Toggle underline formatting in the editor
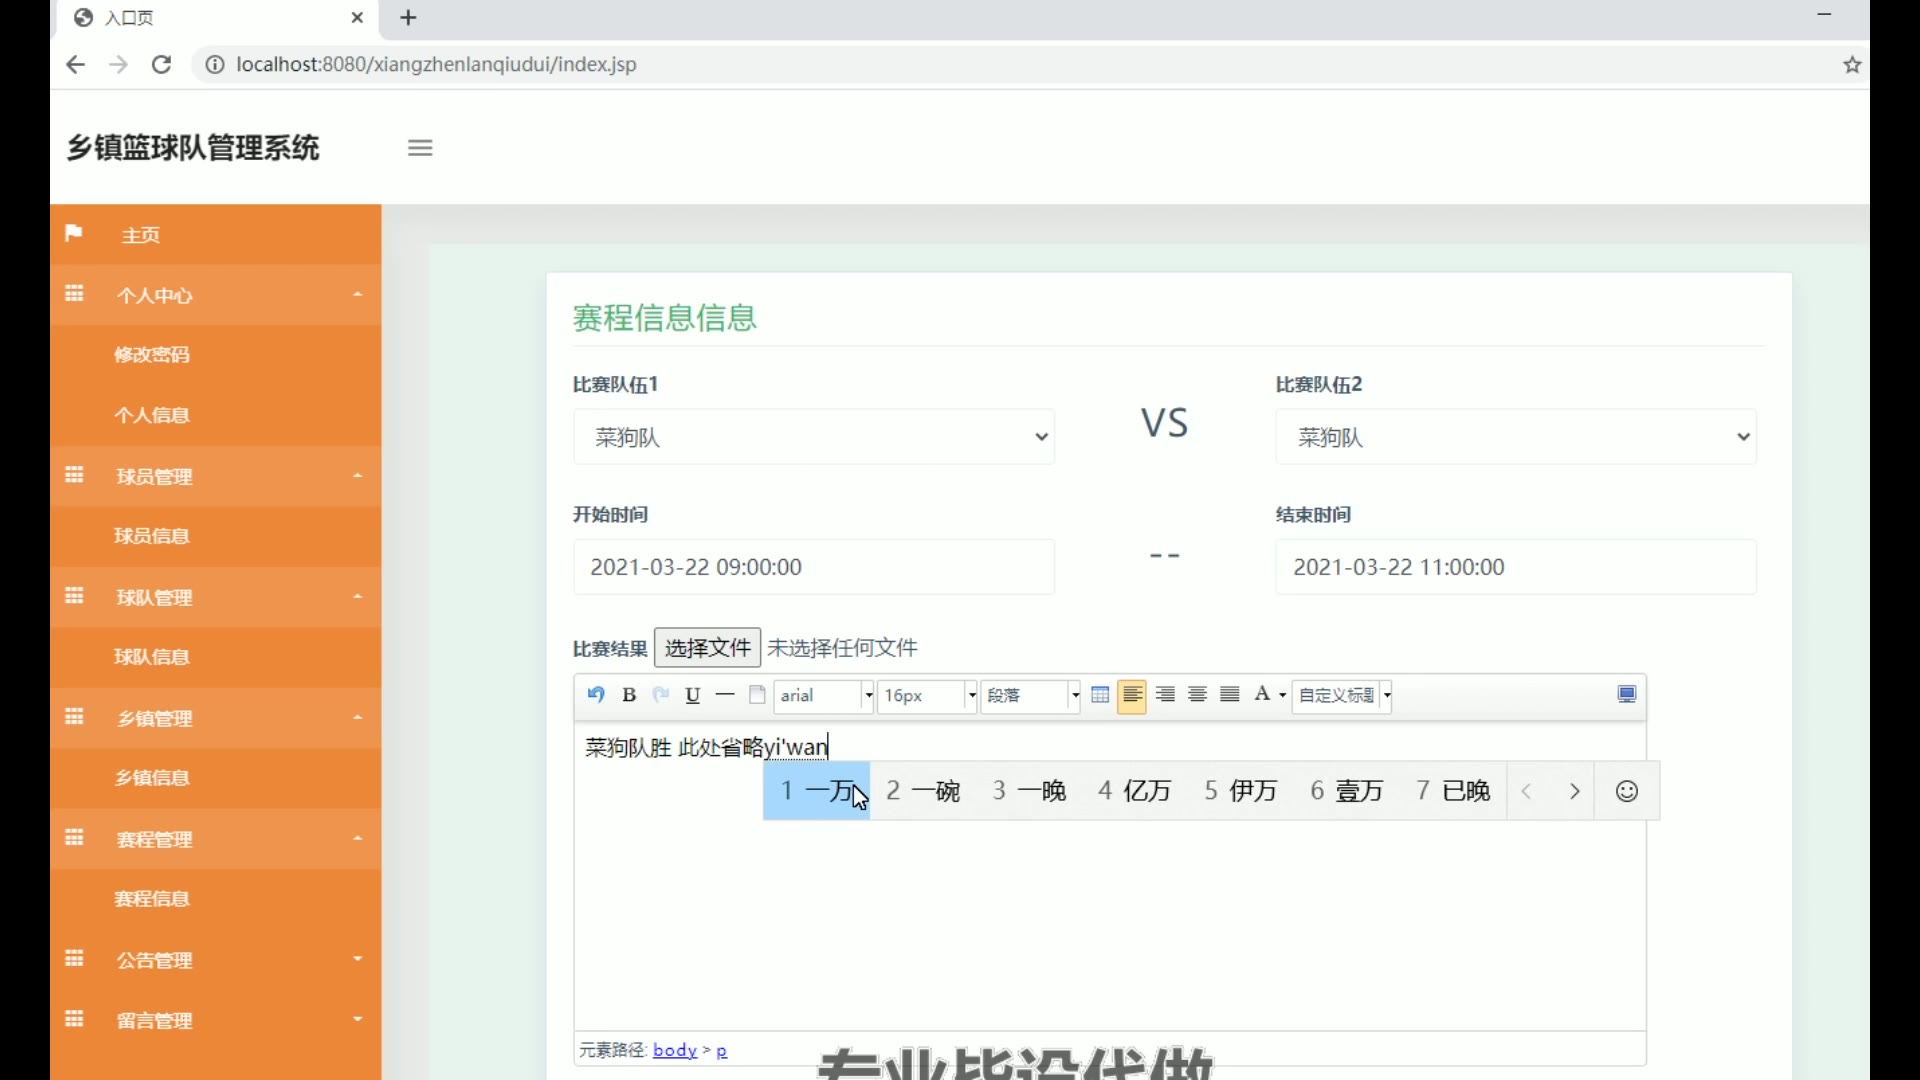The width and height of the screenshot is (1920, 1080). 692,695
